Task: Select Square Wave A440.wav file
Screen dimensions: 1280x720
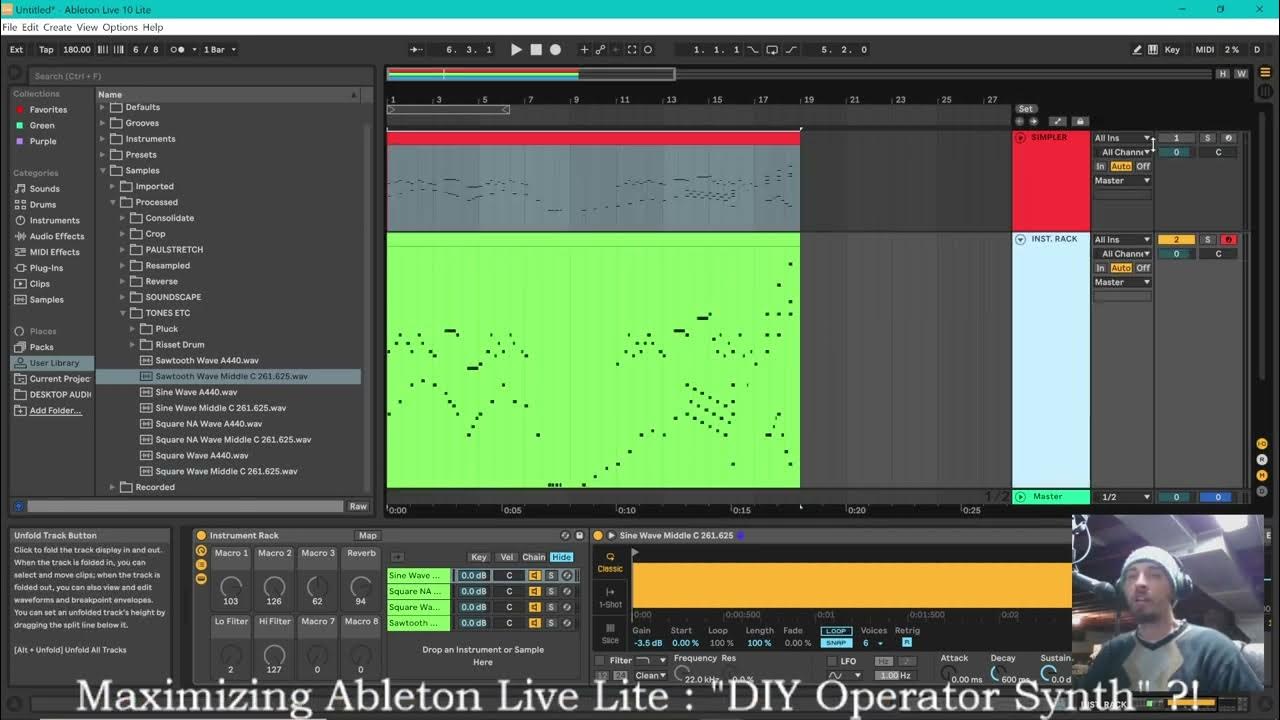Action: point(202,455)
